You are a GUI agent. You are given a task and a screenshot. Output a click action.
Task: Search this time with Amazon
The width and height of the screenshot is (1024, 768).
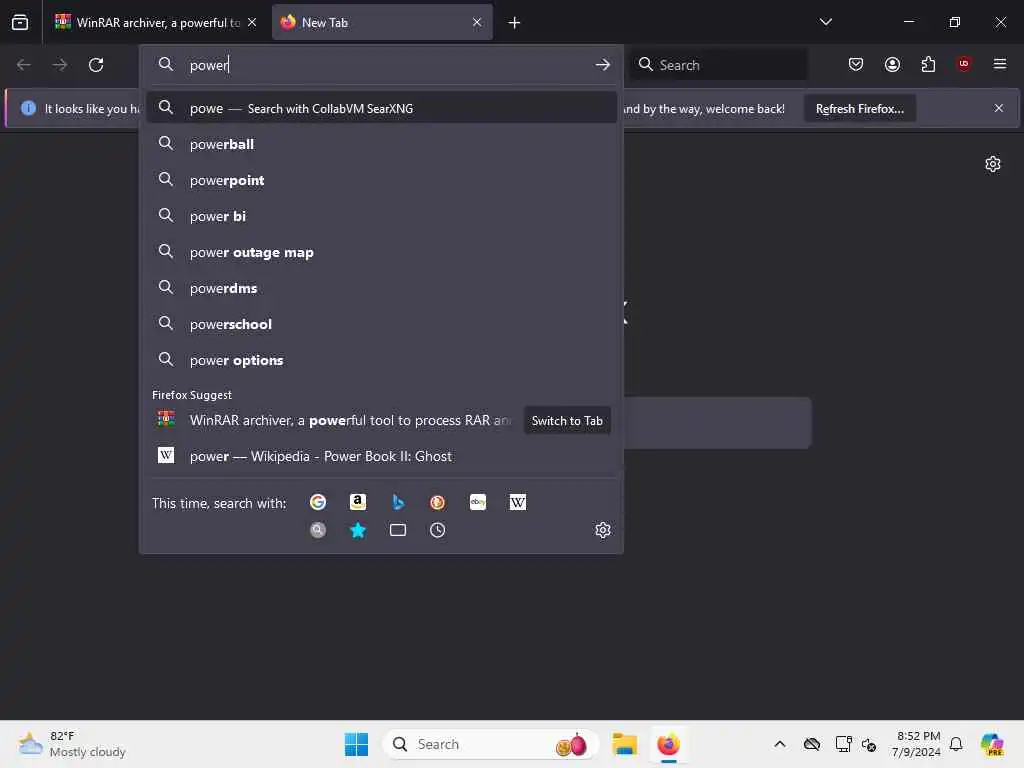click(357, 502)
